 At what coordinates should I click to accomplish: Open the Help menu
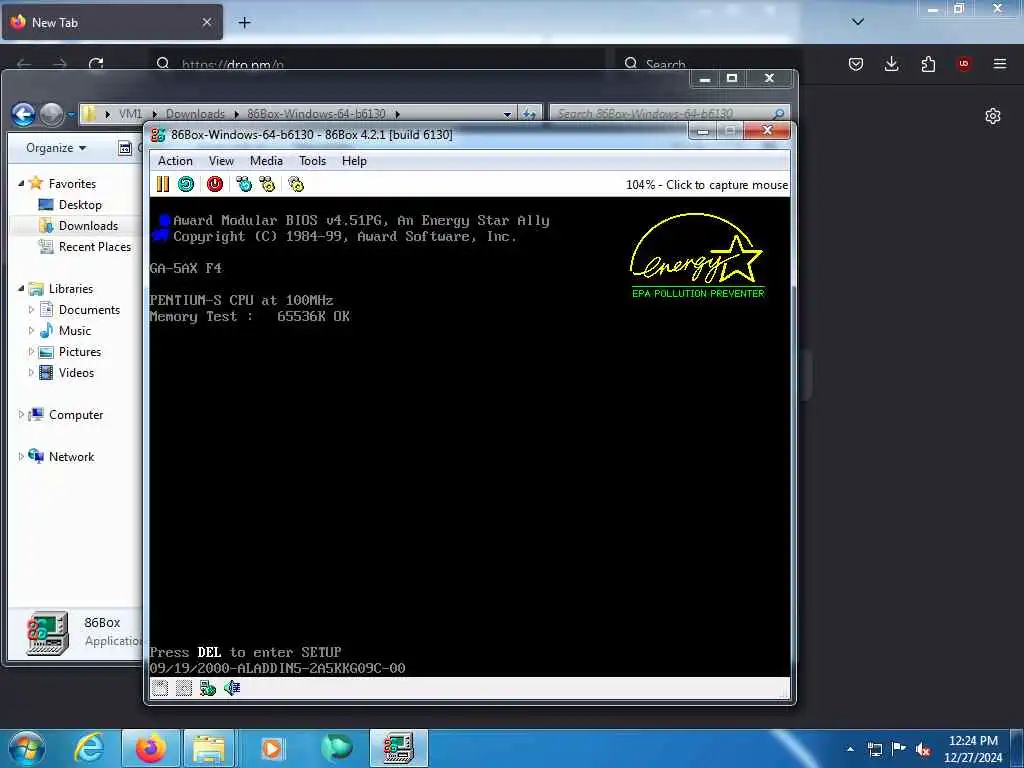tap(354, 161)
